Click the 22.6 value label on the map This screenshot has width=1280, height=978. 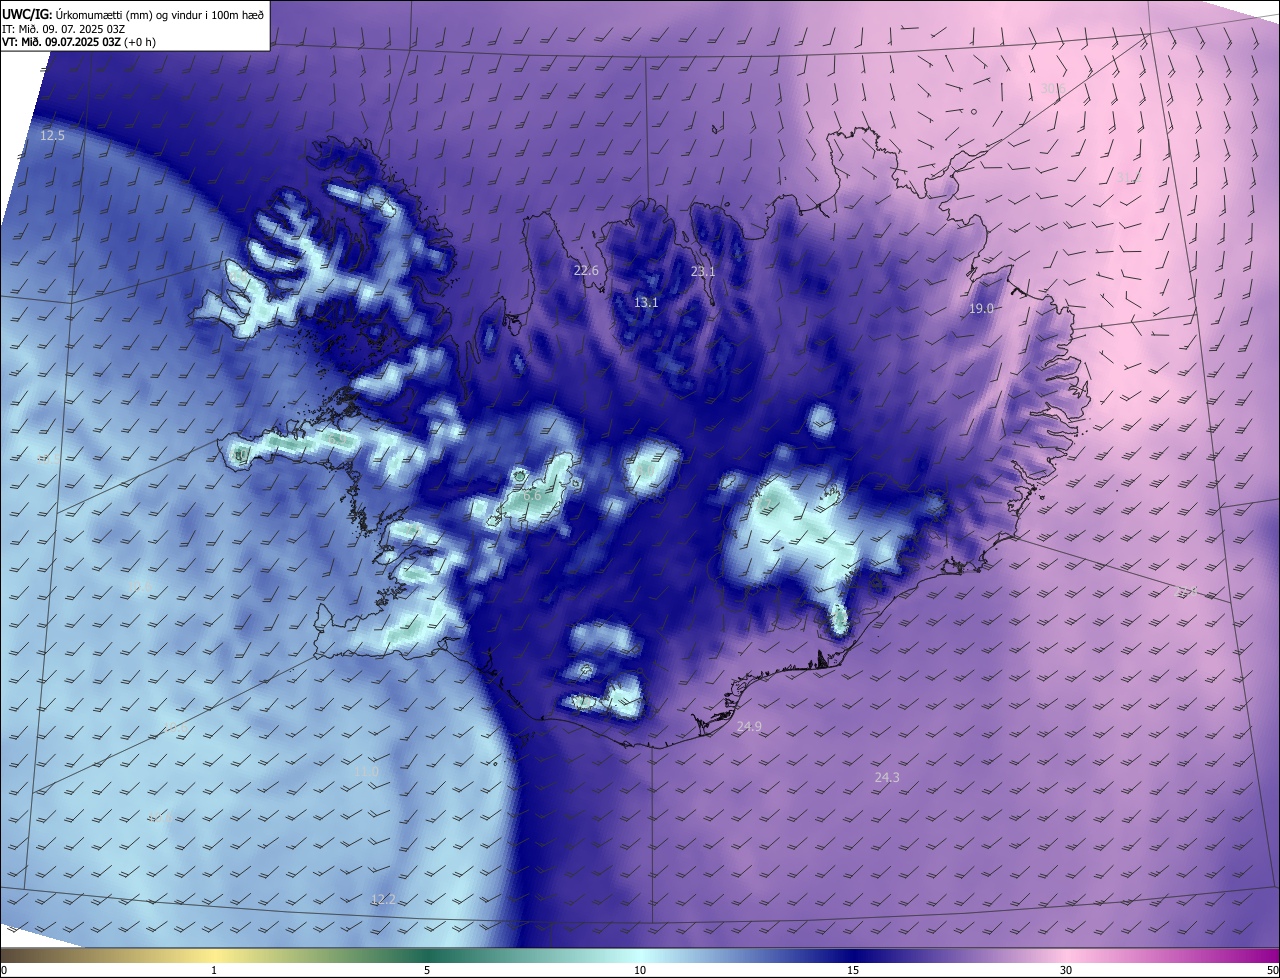(x=586, y=270)
